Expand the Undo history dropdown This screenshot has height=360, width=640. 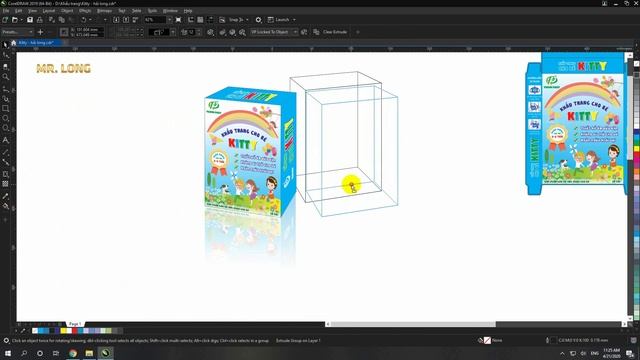(x=90, y=20)
